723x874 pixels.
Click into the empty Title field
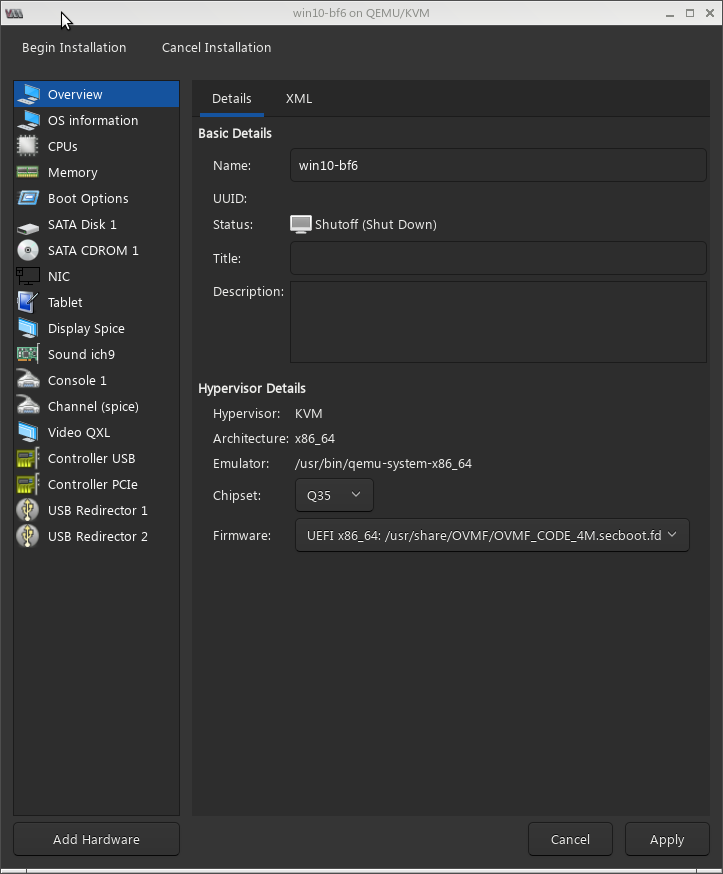498,258
